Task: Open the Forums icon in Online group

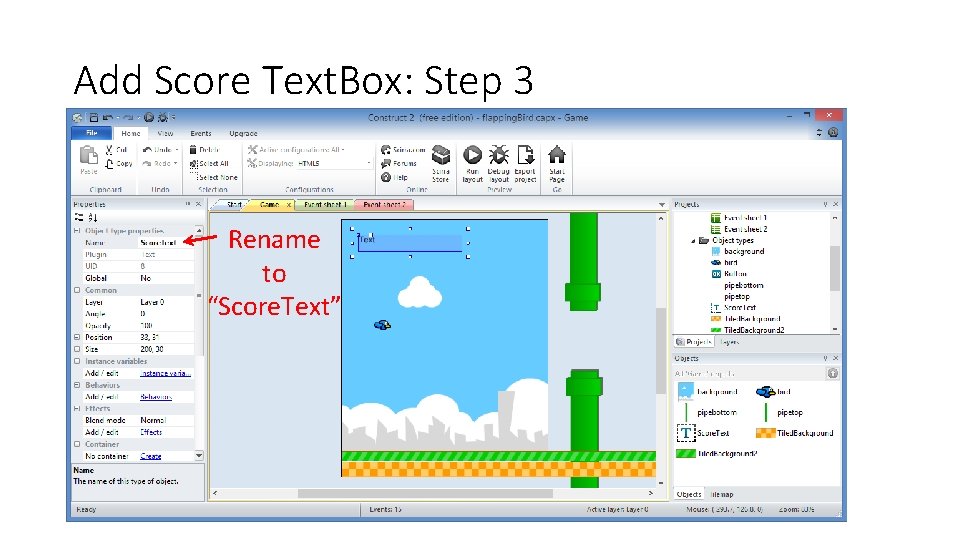Action: [x=386, y=163]
